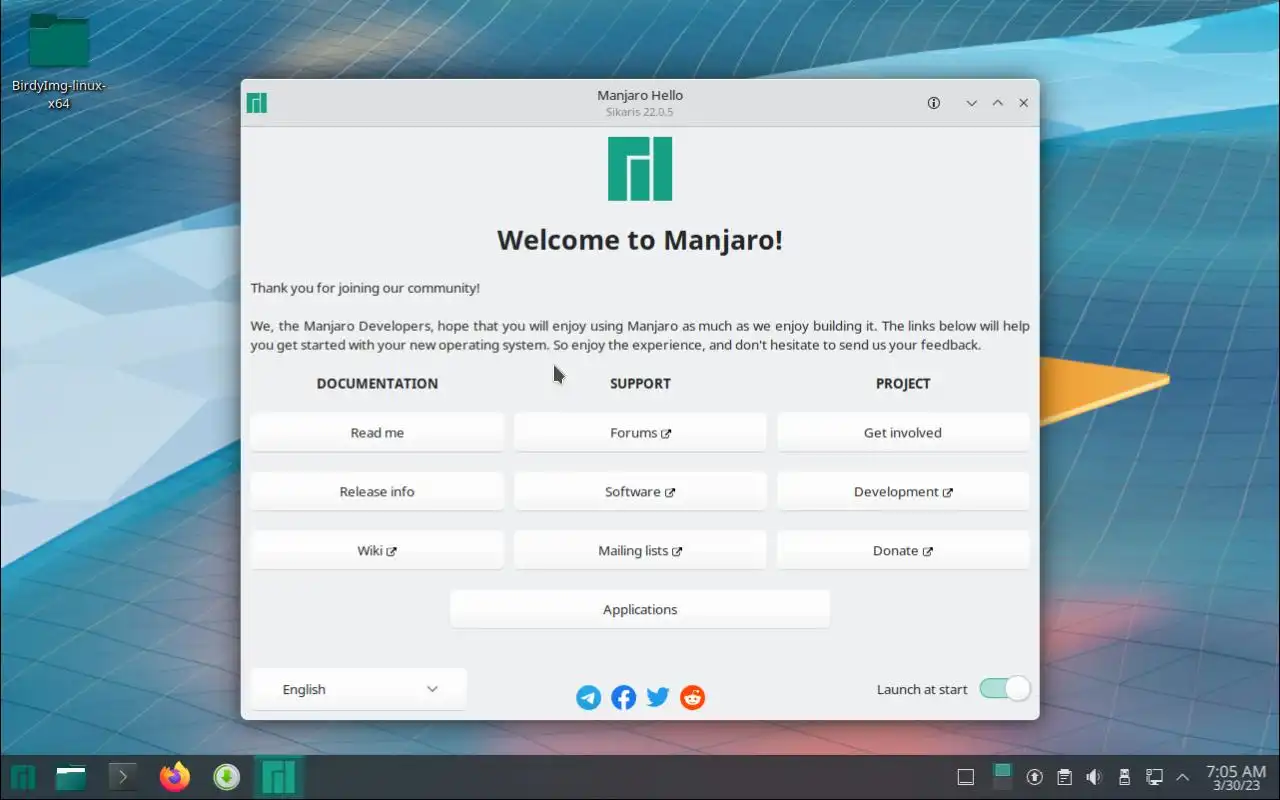The width and height of the screenshot is (1280, 800).
Task: Open the Development project link
Action: coord(903,492)
